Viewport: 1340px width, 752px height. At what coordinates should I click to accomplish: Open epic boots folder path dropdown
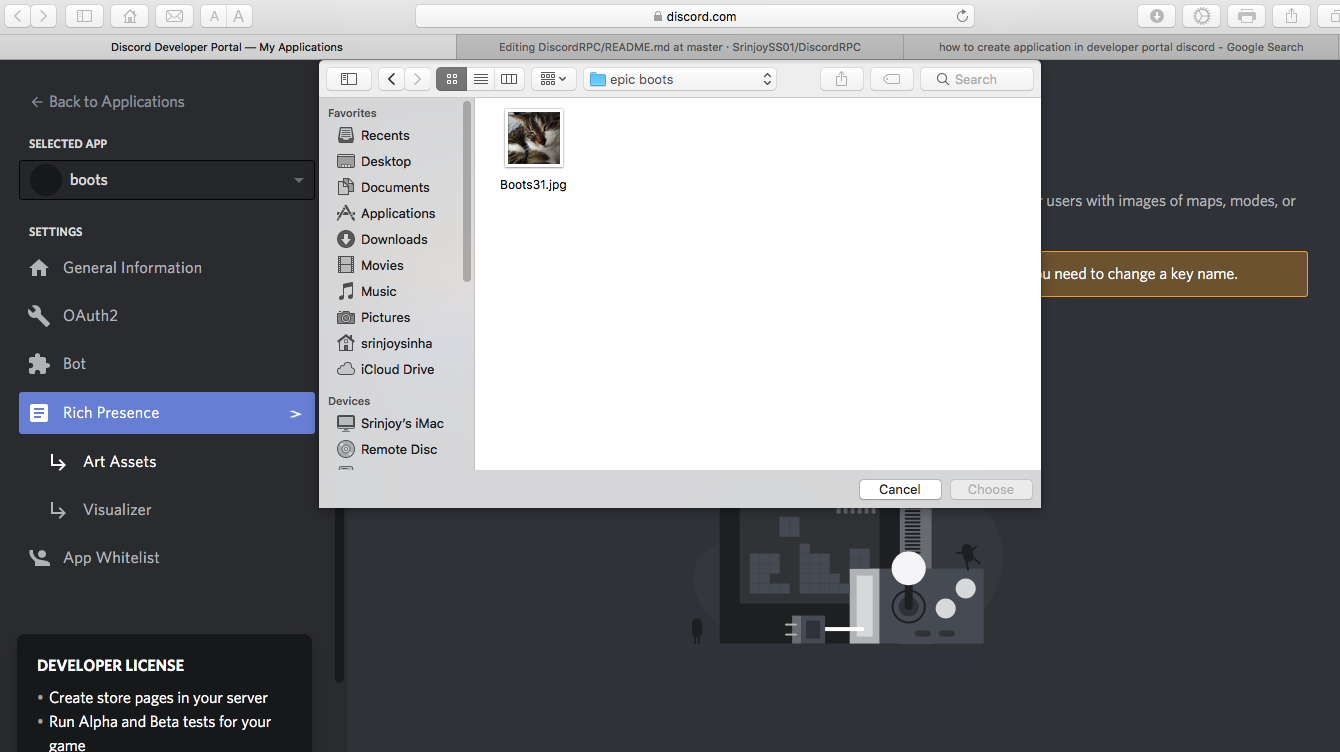point(679,79)
